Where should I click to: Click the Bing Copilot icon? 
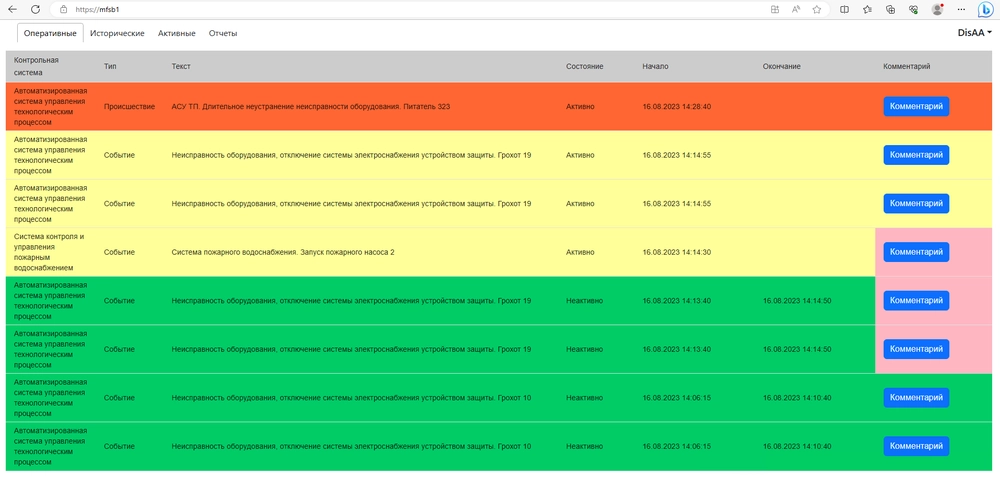tap(985, 10)
